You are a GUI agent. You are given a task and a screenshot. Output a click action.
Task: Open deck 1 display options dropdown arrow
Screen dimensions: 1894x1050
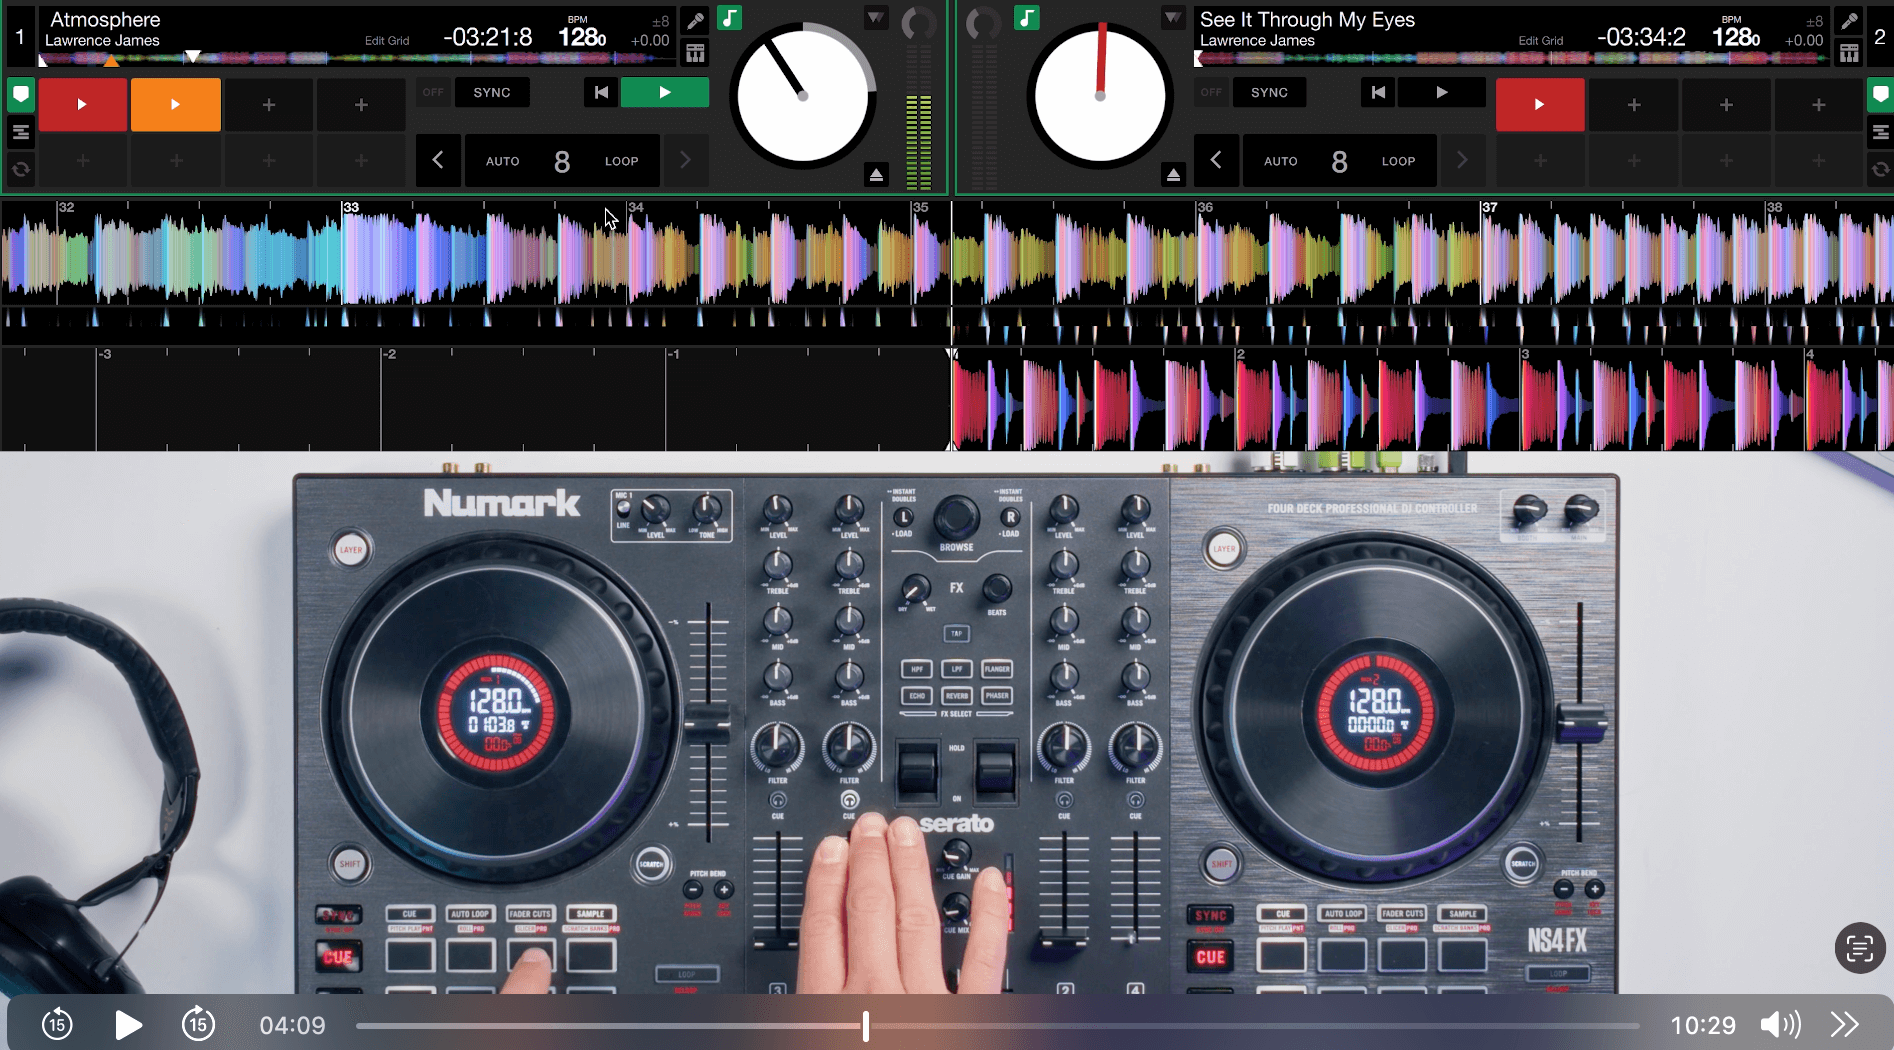875,17
